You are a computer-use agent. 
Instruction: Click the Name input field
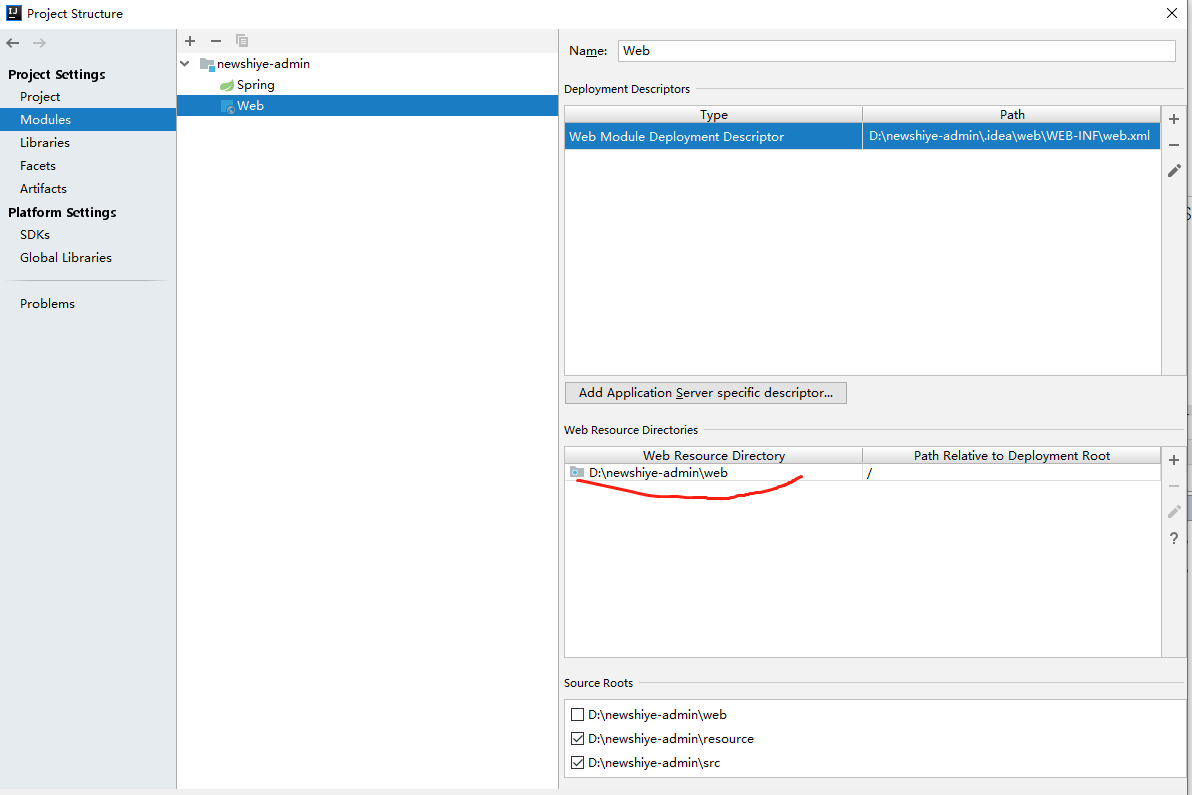pyautogui.click(x=897, y=51)
